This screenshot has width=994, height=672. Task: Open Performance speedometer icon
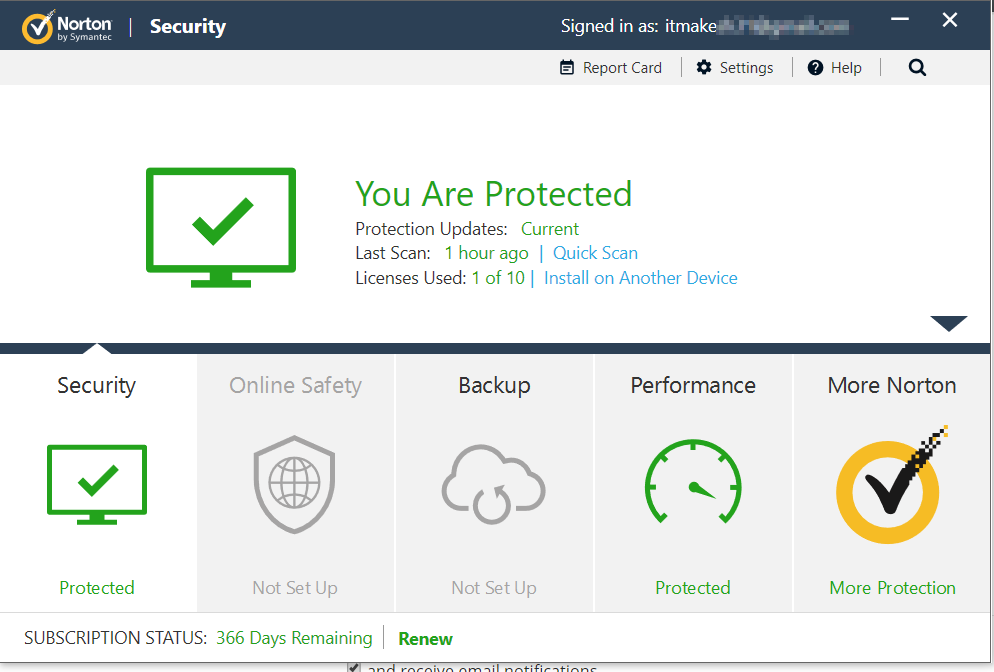[x=693, y=484]
